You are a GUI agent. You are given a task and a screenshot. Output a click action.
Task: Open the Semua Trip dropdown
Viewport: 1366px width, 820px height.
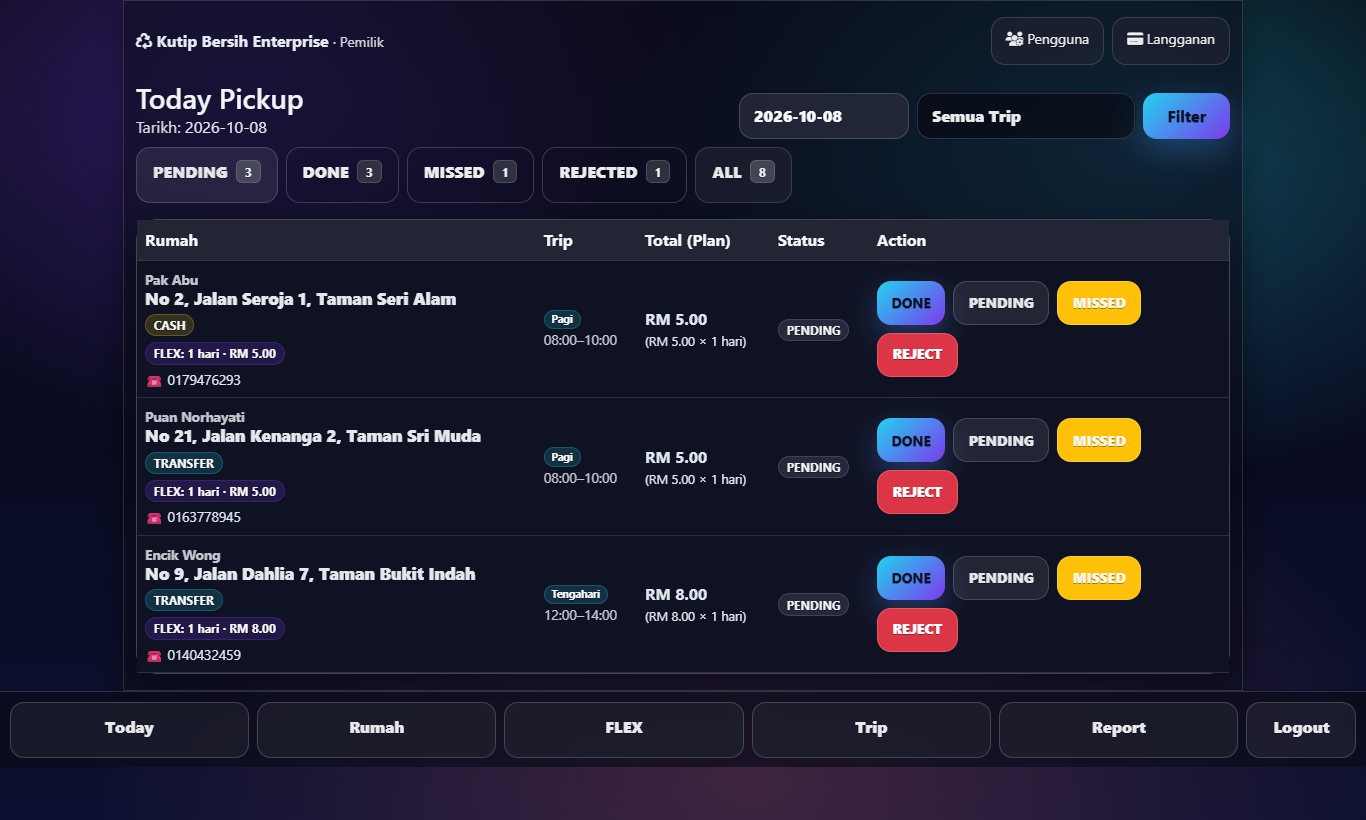click(x=1026, y=116)
